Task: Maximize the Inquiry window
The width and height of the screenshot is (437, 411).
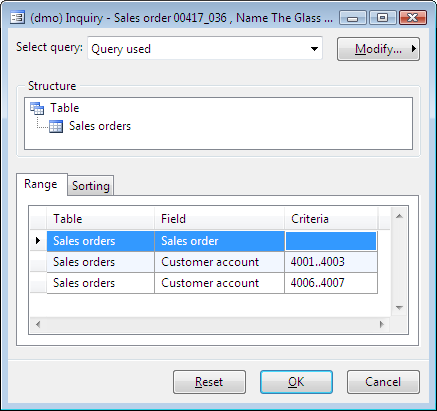Action: pyautogui.click(x=383, y=18)
